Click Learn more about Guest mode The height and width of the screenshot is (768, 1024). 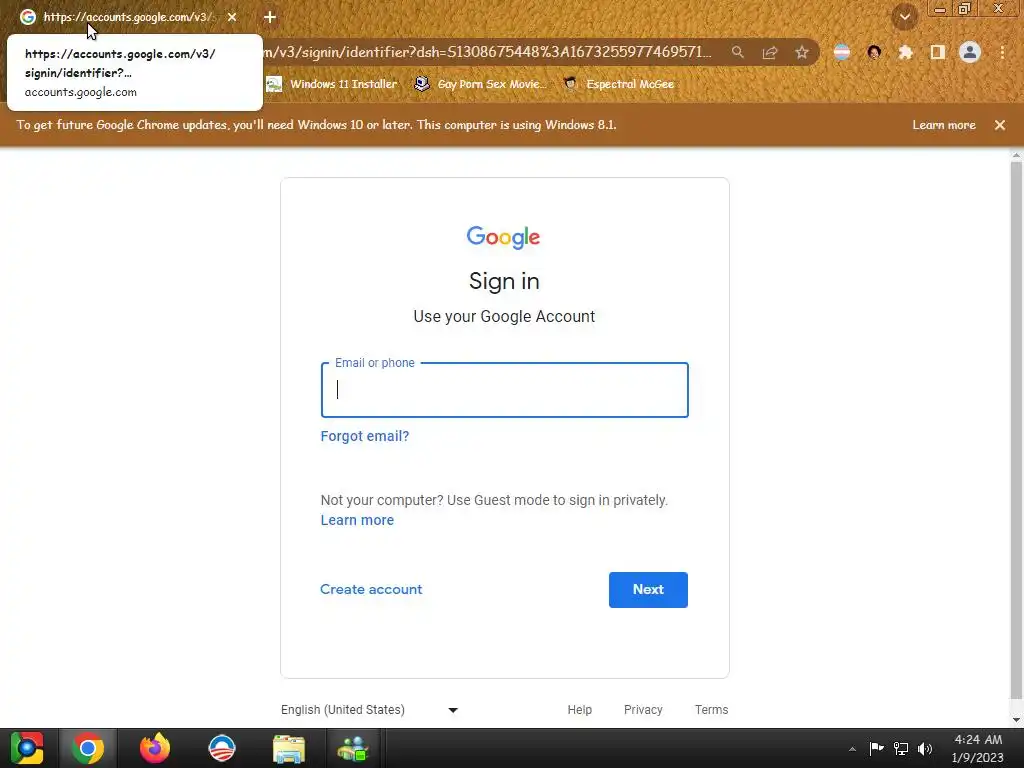[x=357, y=520]
